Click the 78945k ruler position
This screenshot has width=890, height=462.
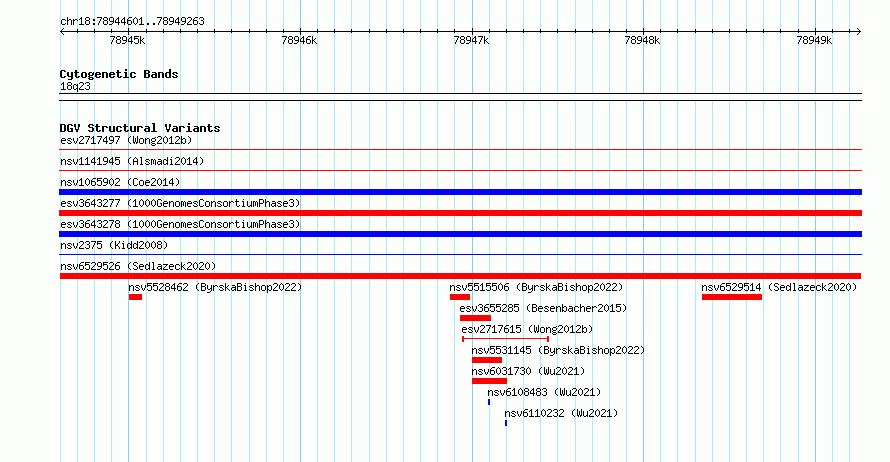[x=127, y=40]
